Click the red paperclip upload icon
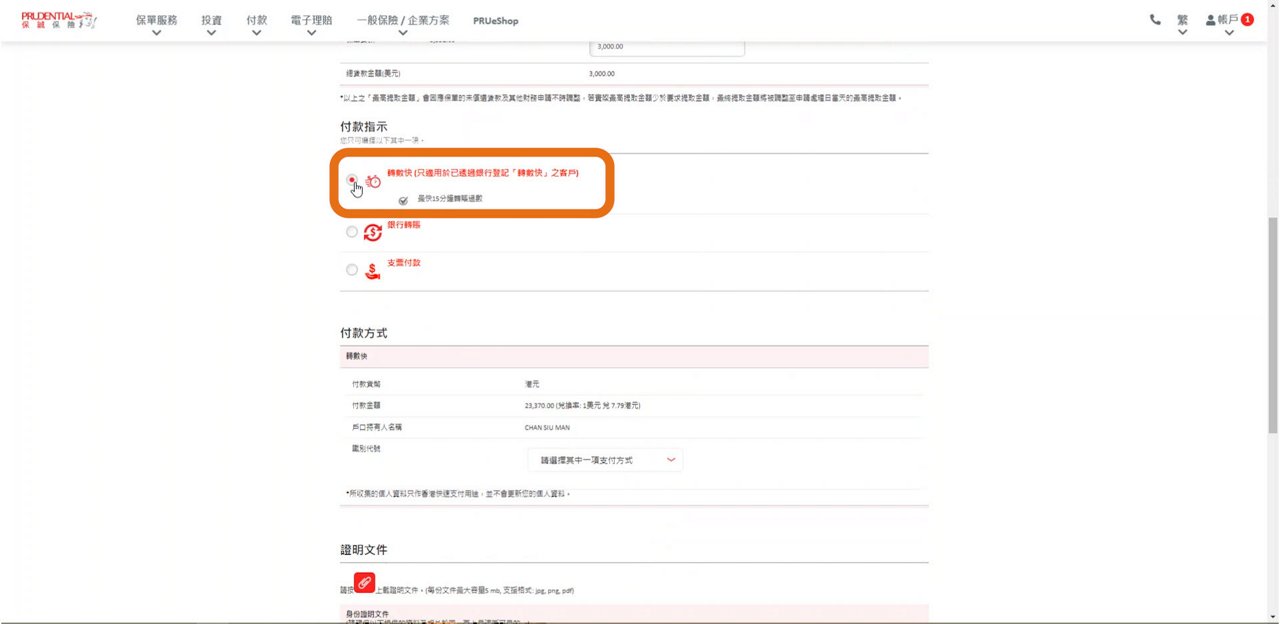The height and width of the screenshot is (624, 1280). click(364, 582)
